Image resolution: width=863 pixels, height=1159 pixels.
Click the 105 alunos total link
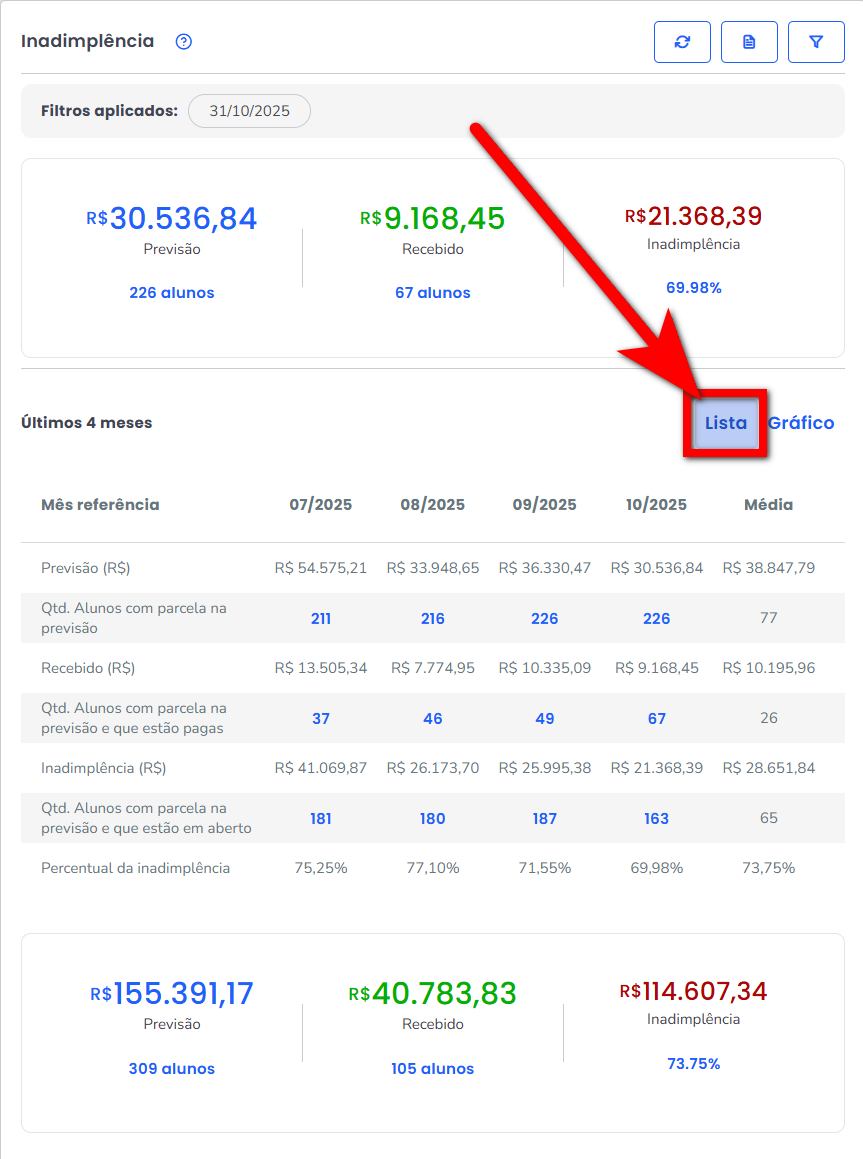tap(432, 1069)
